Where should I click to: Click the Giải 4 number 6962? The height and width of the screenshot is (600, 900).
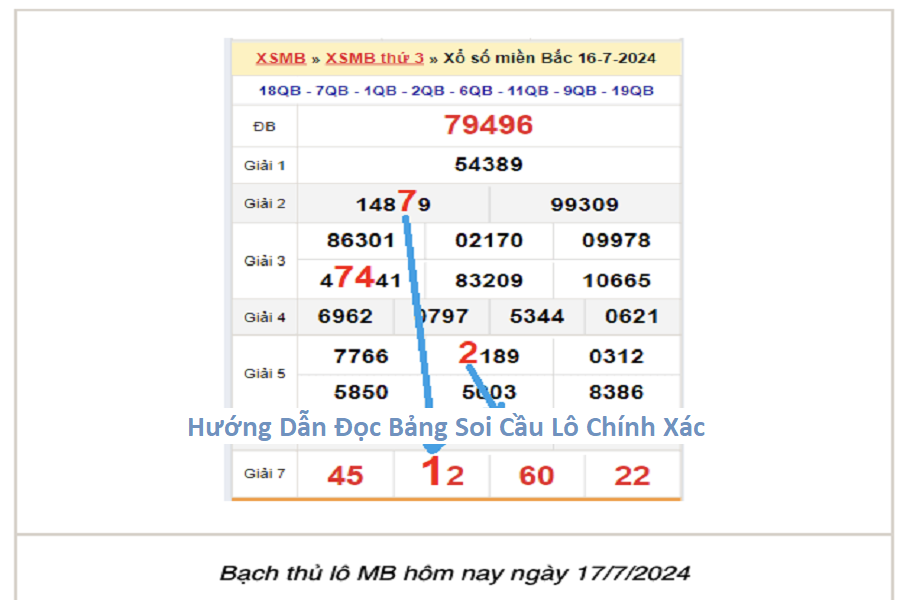pos(345,316)
